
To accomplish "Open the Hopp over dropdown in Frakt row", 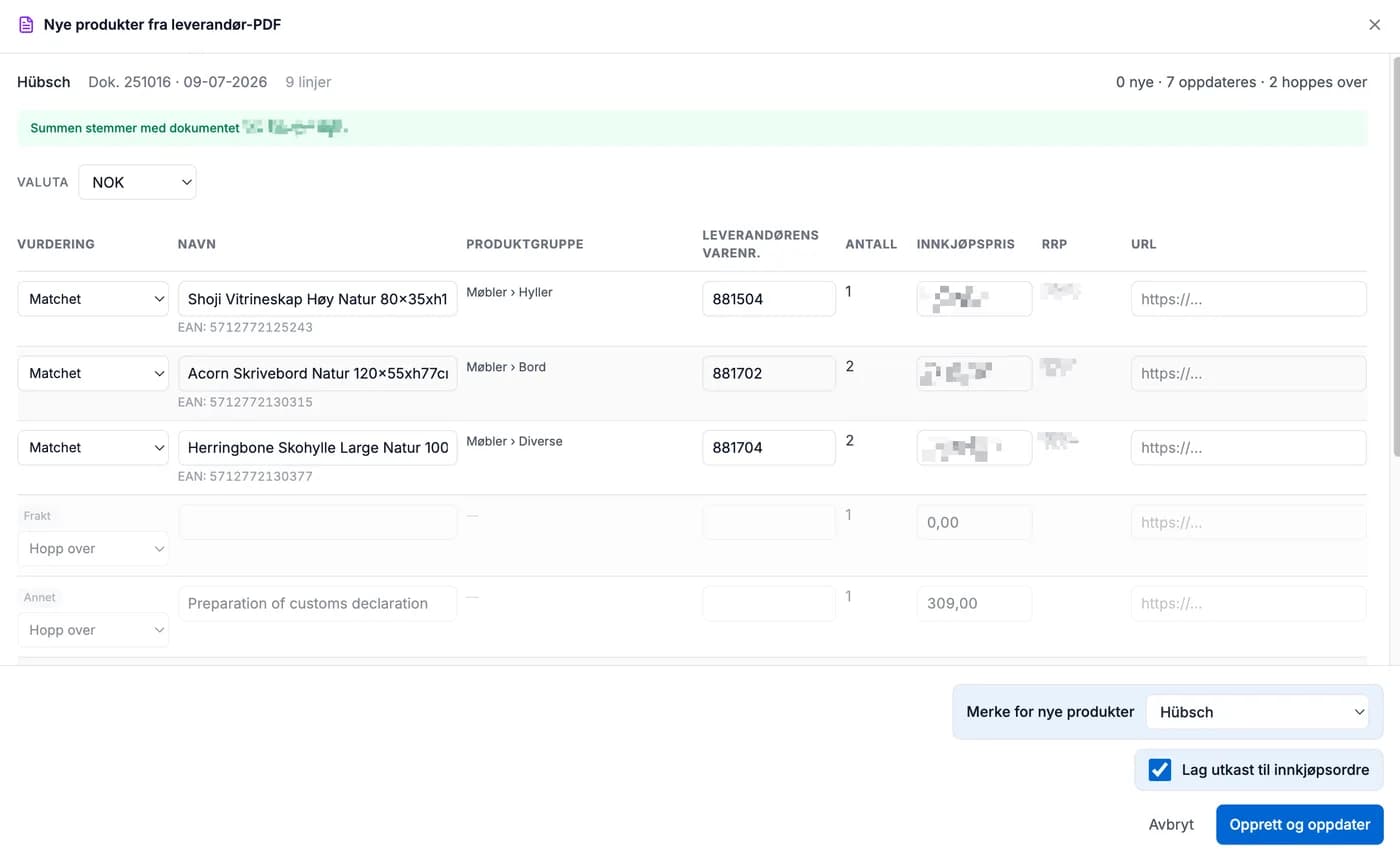I will pyautogui.click(x=93, y=548).
